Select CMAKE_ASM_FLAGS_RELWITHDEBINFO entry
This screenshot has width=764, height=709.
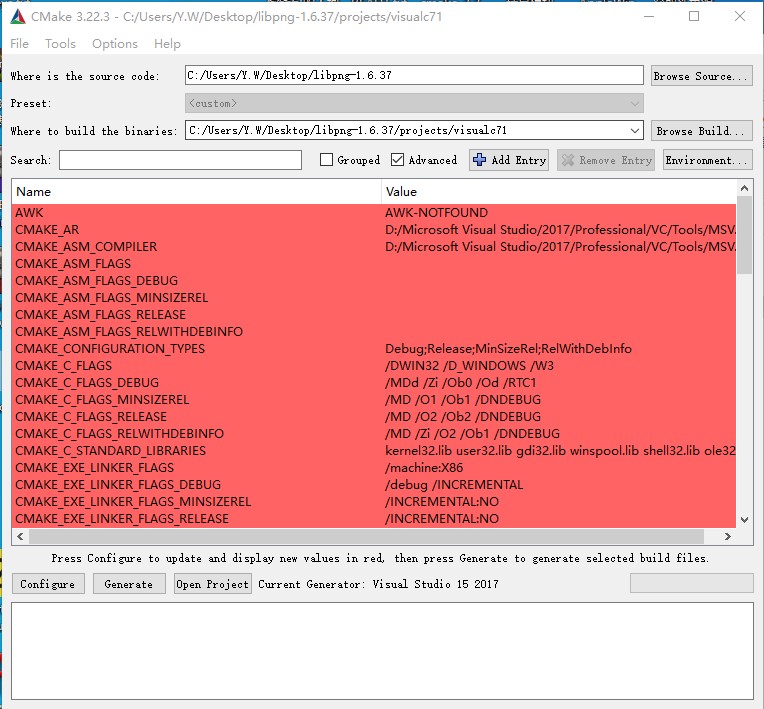[x=129, y=332]
